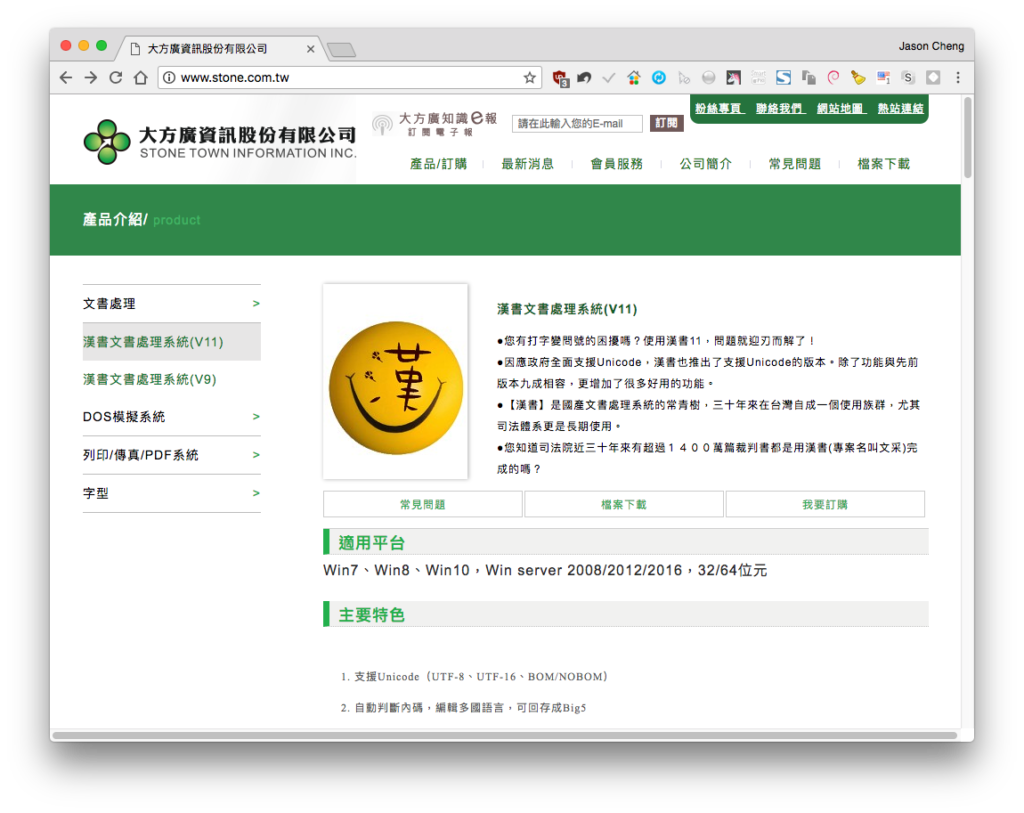Screen dimensions: 1024x813
Task: Open the 產品/訂購 navigation menu
Action: click(438, 164)
